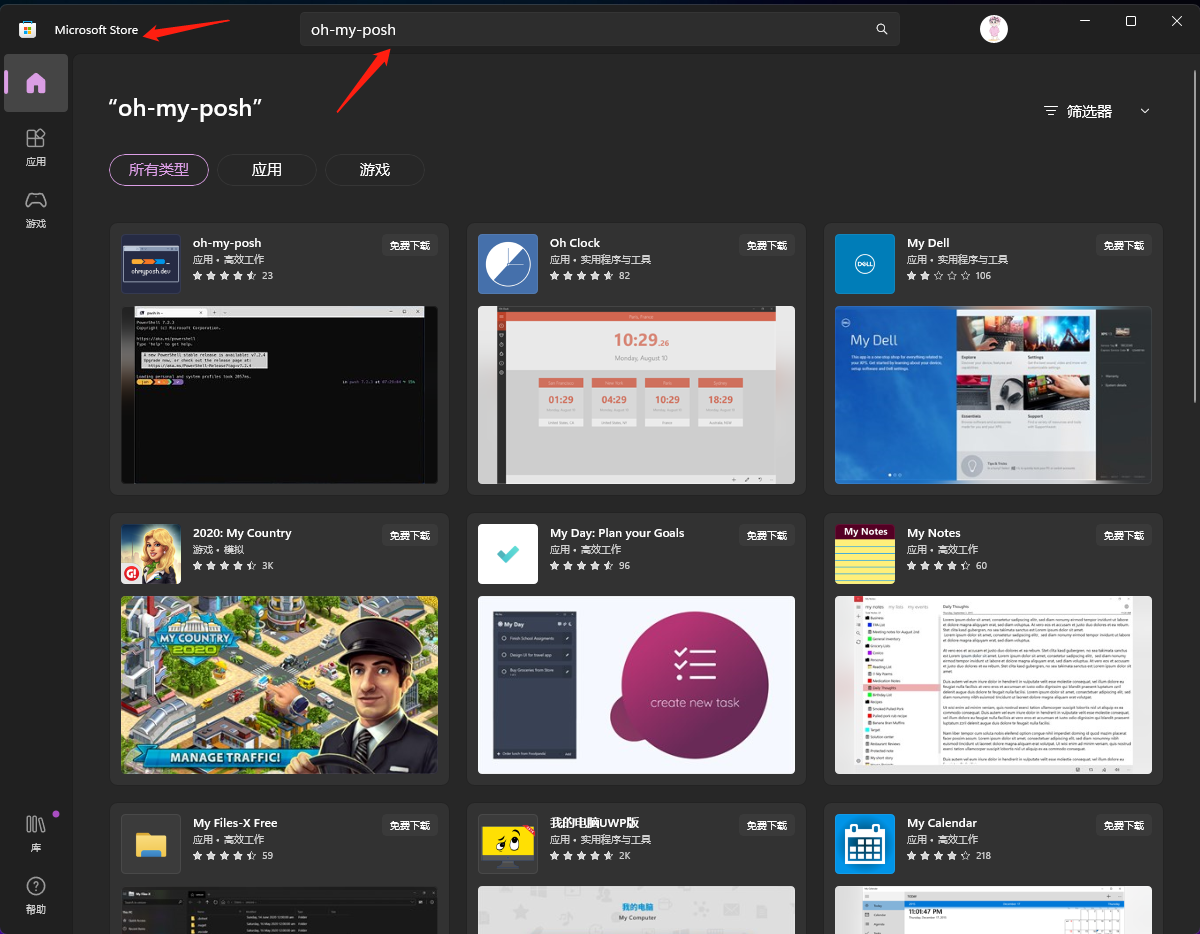
Task: Click inside the oh-my-posh search field
Action: point(580,29)
